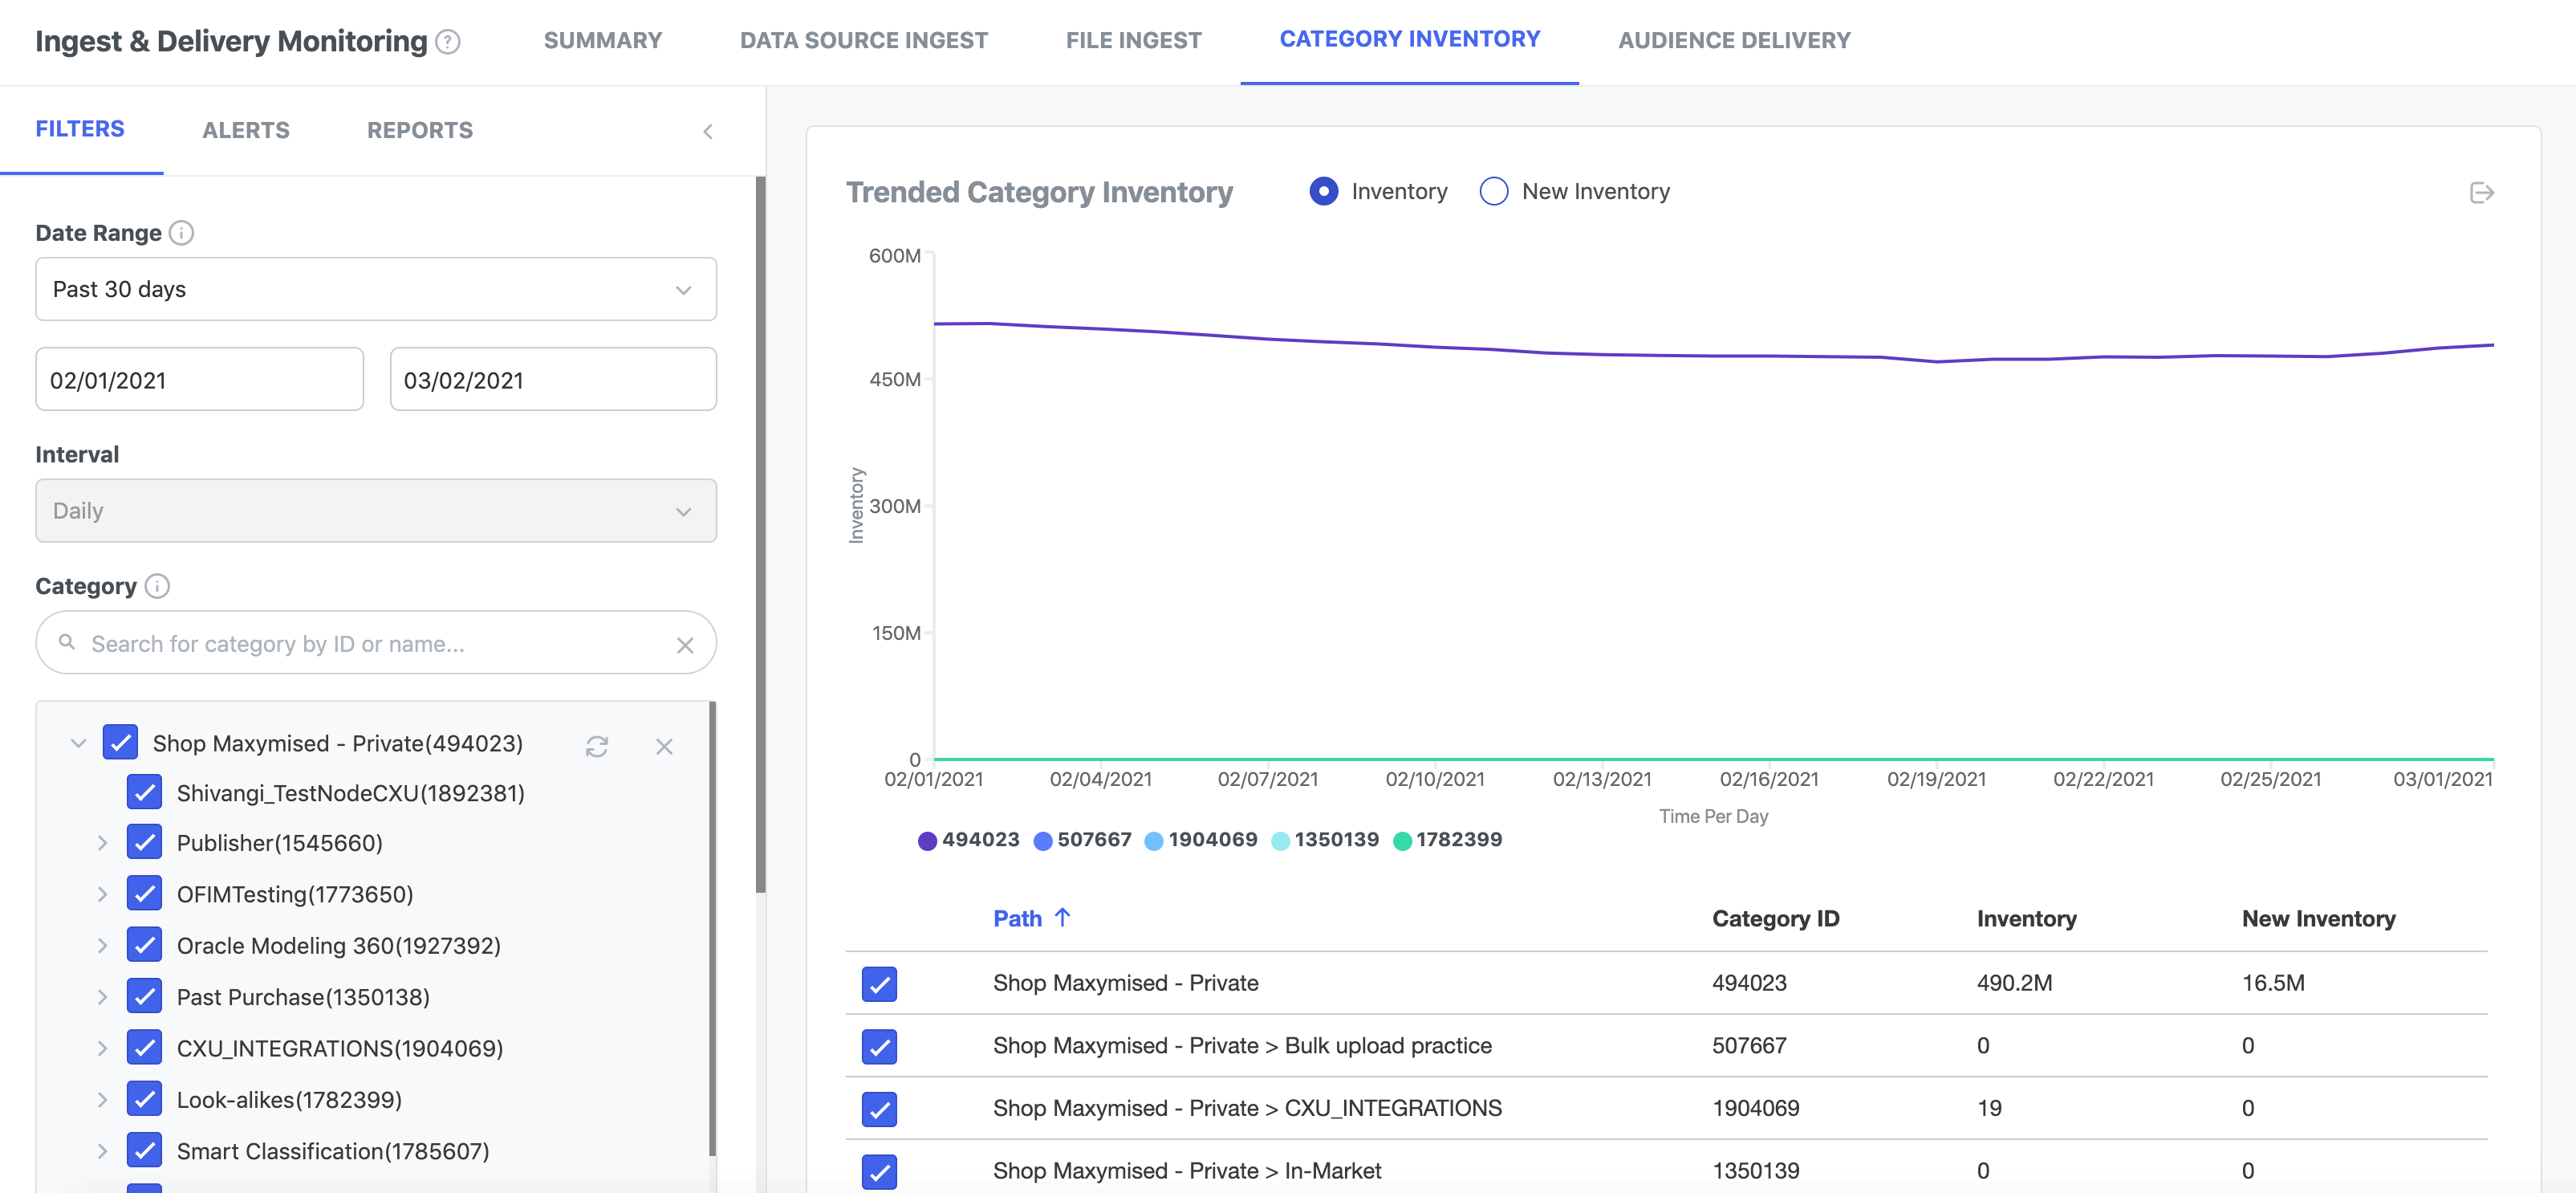
Task: Switch to the Audience Delivery tab
Action: click(x=1734, y=41)
